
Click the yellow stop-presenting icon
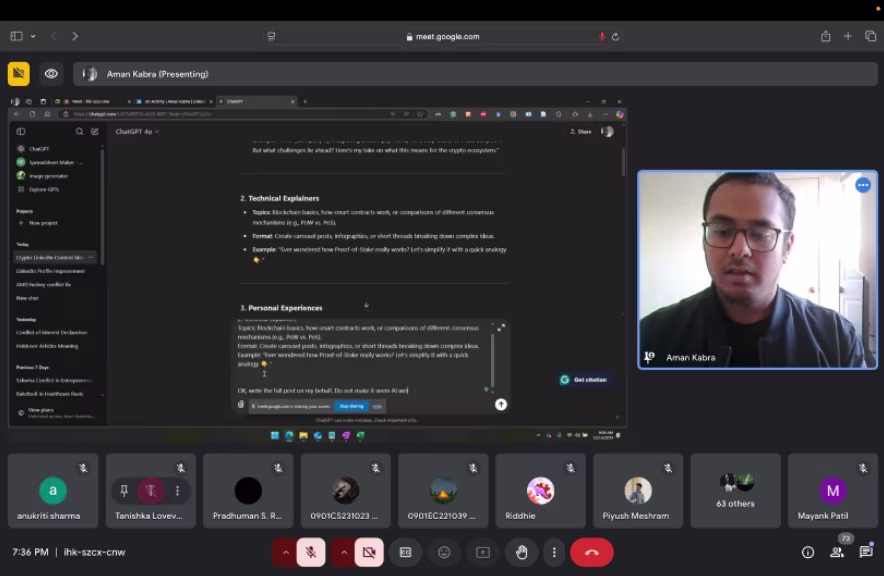click(19, 74)
